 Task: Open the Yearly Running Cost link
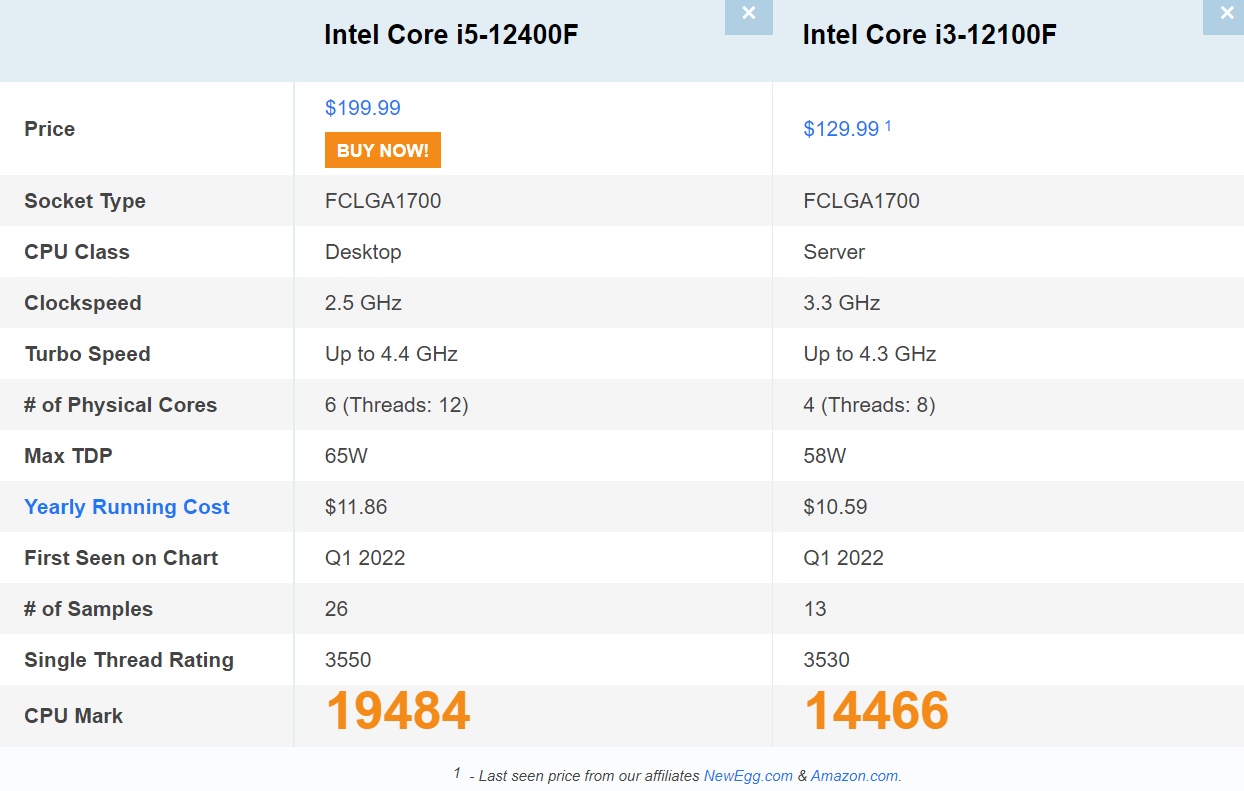tap(127, 507)
